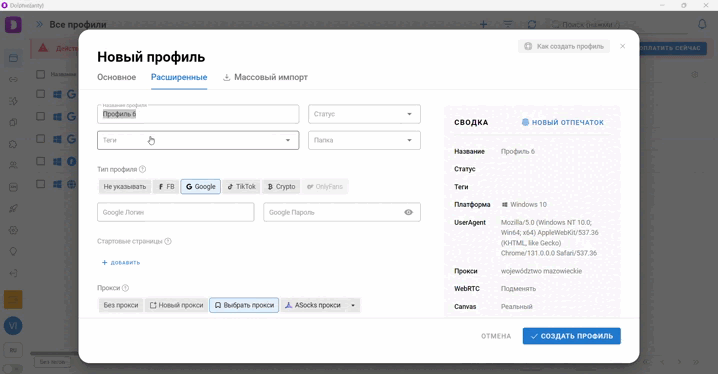Select ASocks прокси option
Viewport: 718px width, 374px height.
tap(314, 305)
